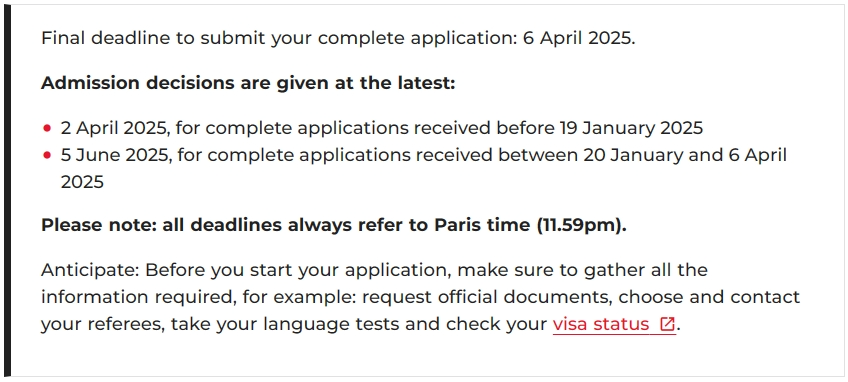Click the 'referees' word in the last paragraph

[125, 324]
